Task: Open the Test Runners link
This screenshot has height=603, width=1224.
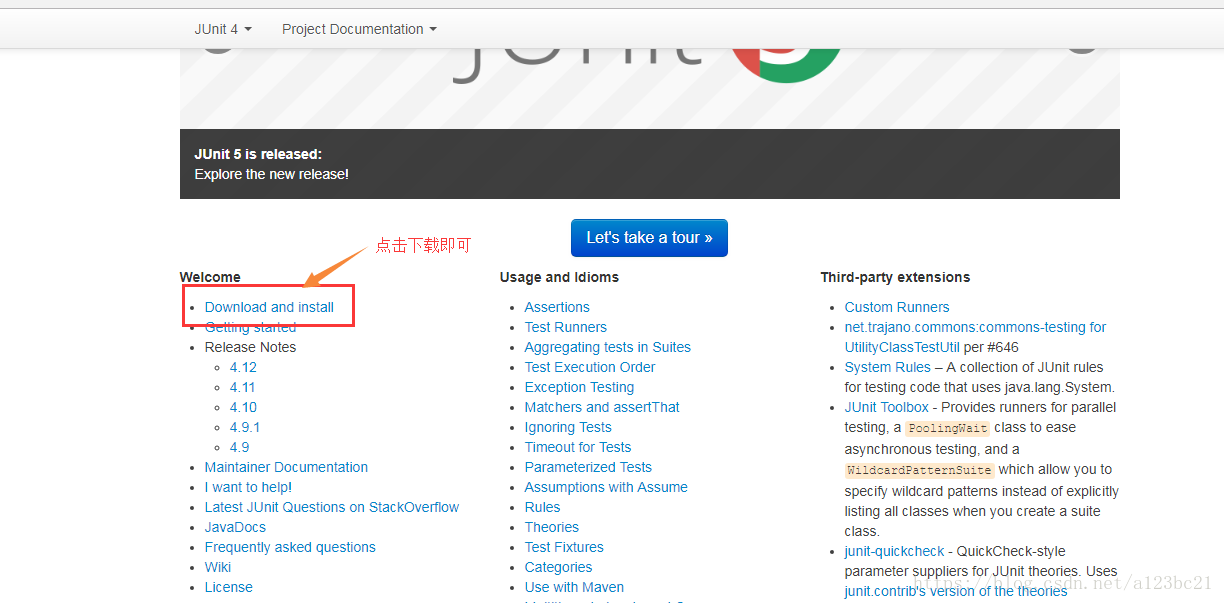Action: 566,327
